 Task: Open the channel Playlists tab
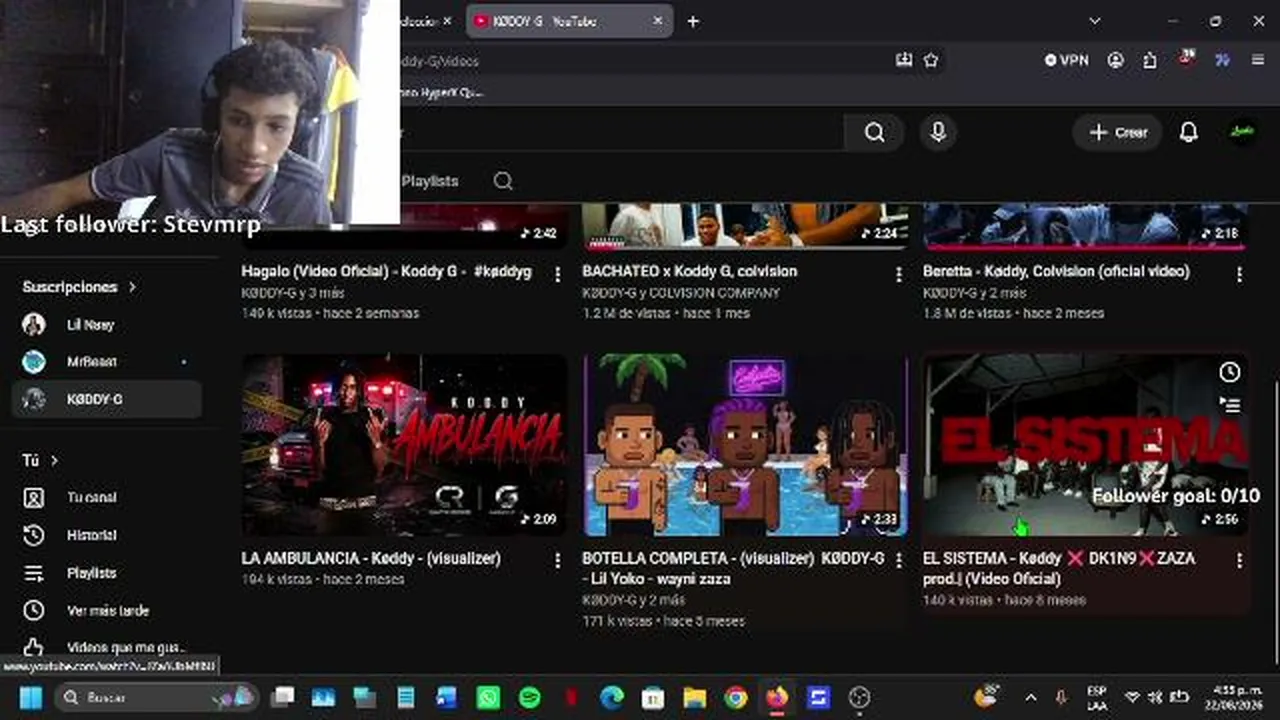coord(430,181)
